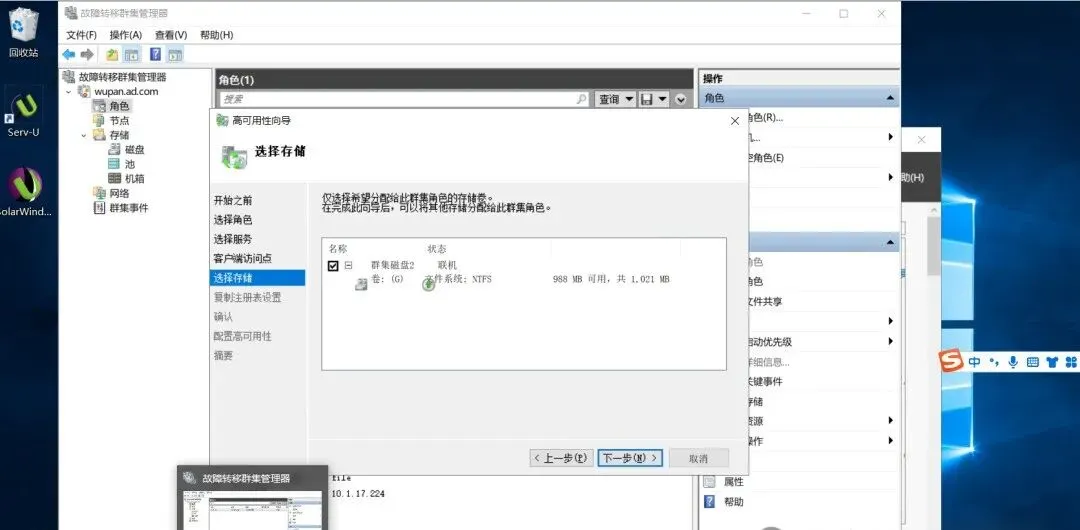Click the magnifier icon in search box
1080x530 pixels.
[581, 99]
